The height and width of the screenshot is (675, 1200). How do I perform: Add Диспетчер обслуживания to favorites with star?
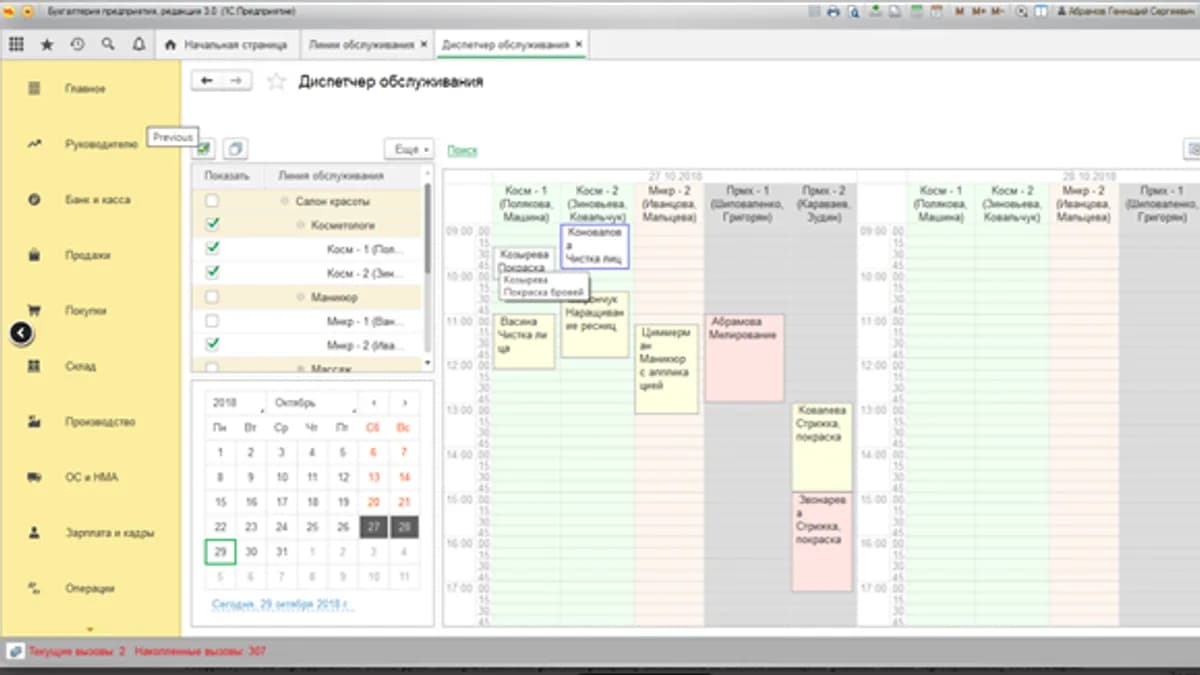[x=276, y=82]
